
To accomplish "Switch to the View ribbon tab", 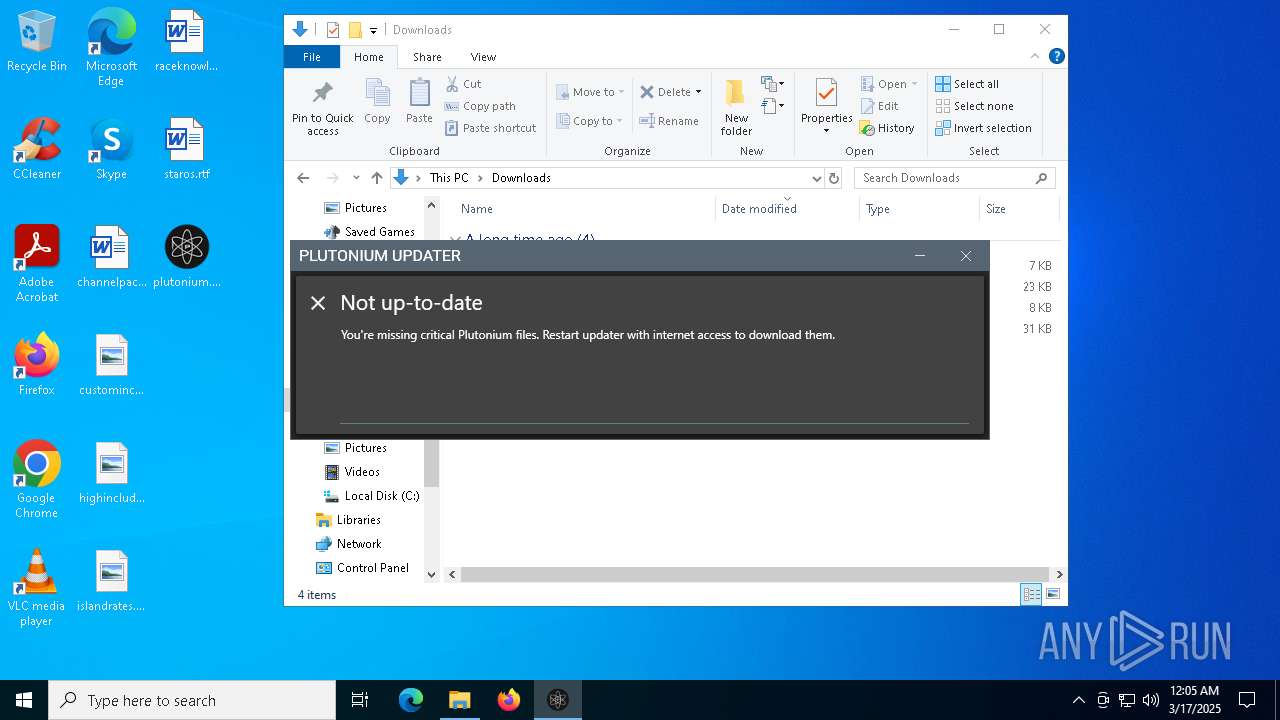I will click(483, 57).
